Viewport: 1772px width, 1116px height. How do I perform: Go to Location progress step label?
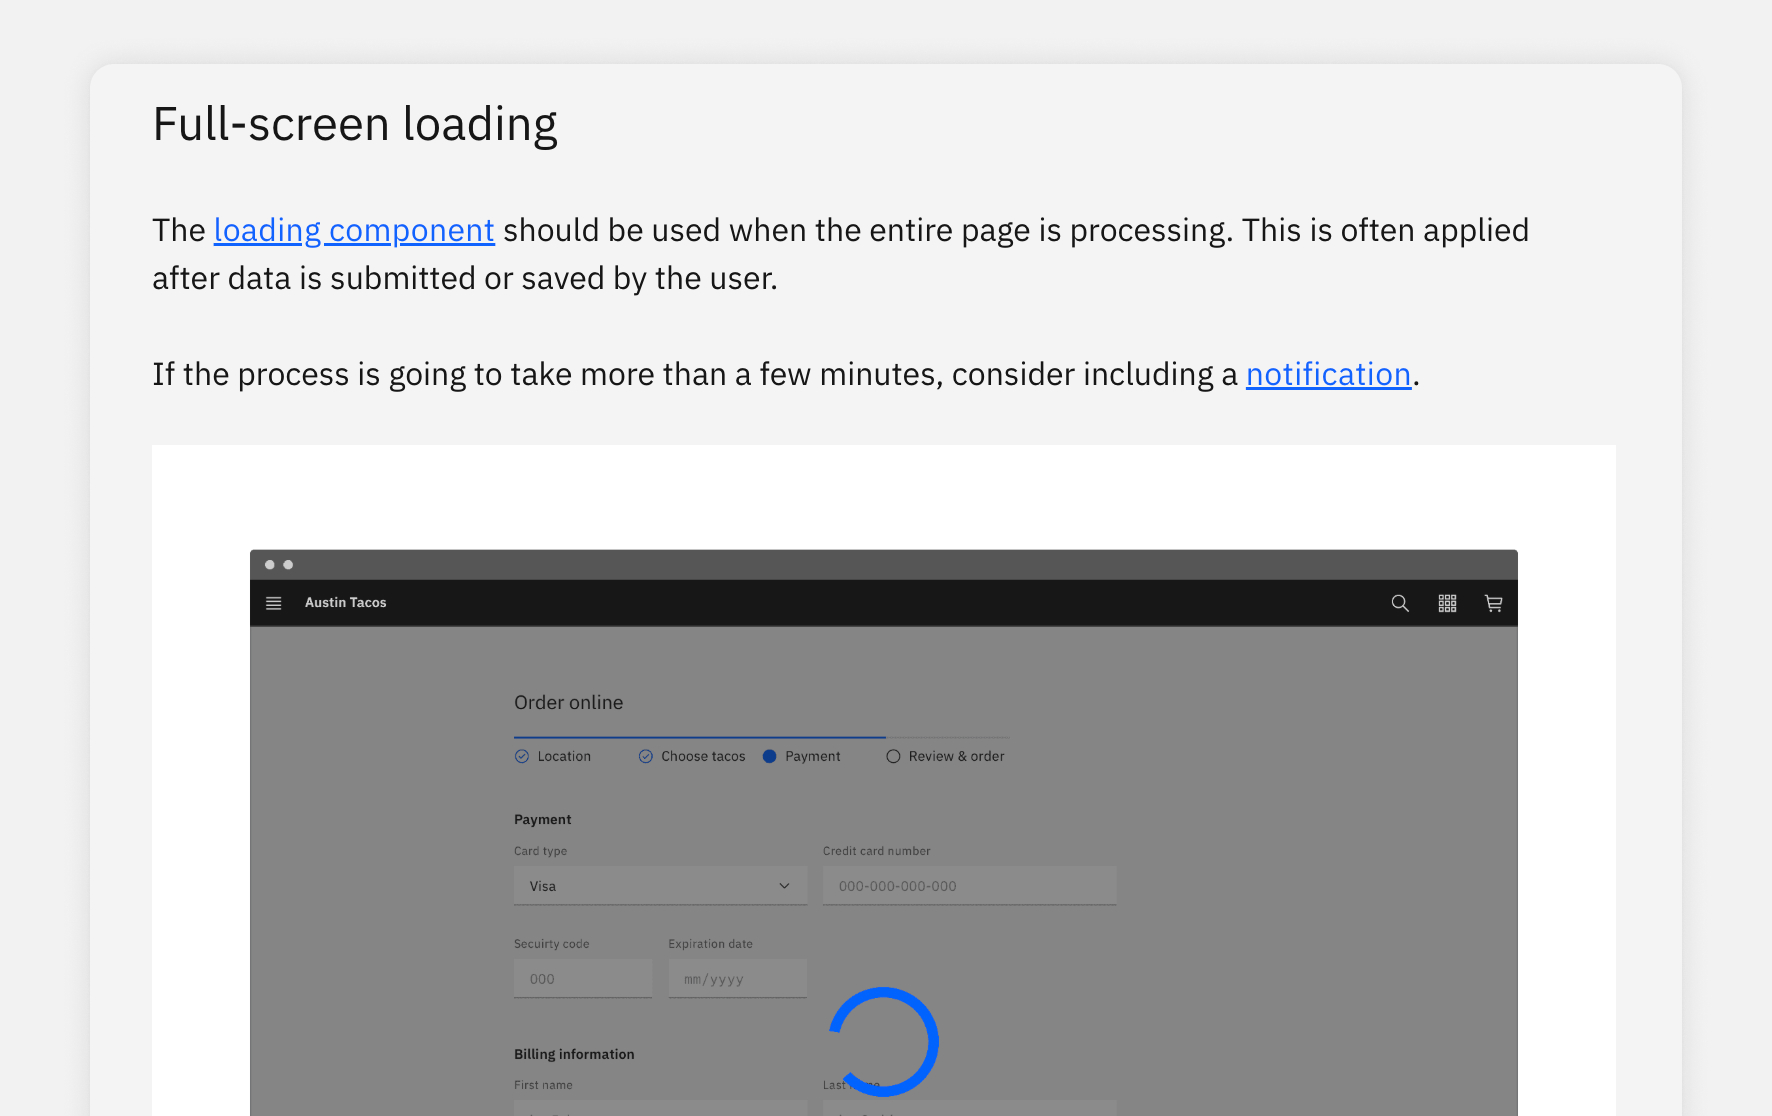click(x=564, y=756)
